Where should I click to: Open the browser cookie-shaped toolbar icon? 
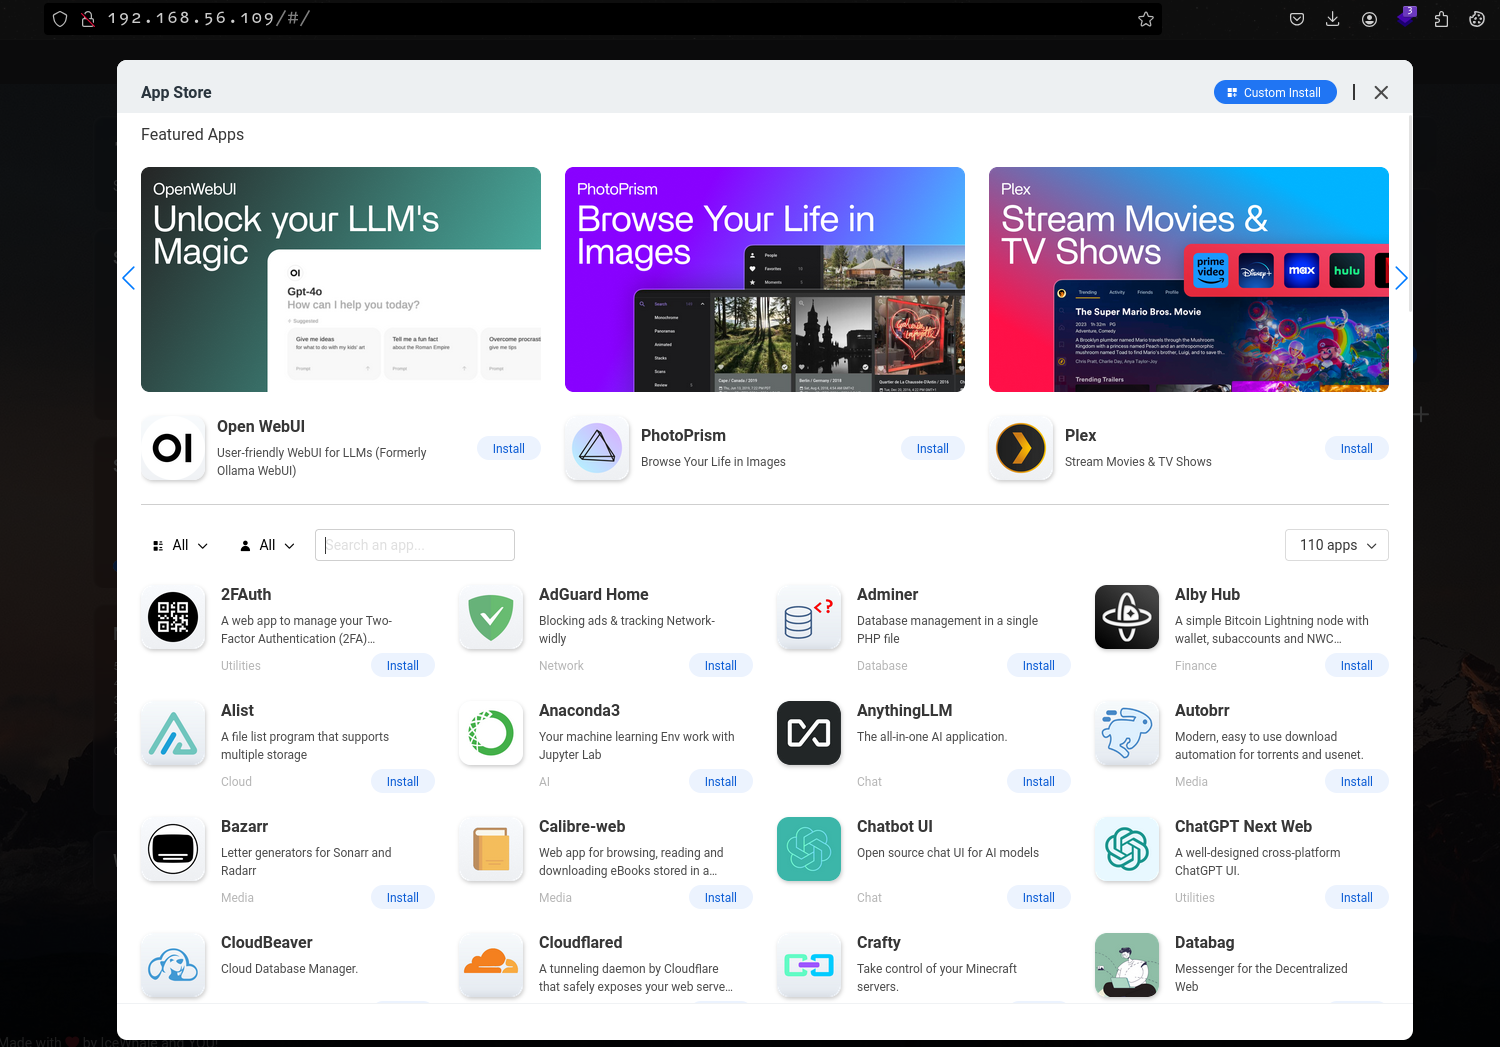(x=1477, y=19)
